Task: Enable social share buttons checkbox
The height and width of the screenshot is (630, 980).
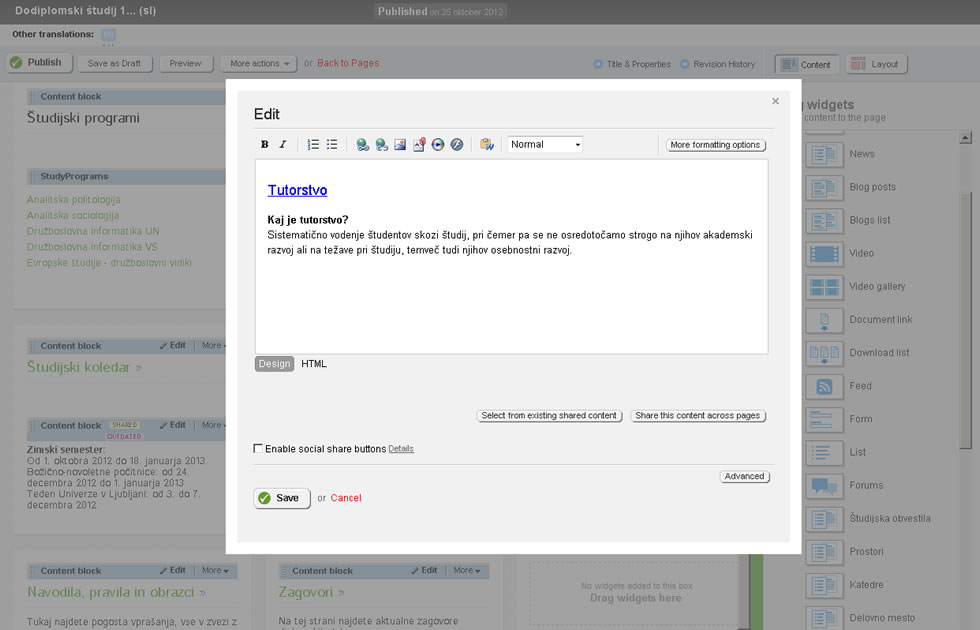Action: (259, 449)
